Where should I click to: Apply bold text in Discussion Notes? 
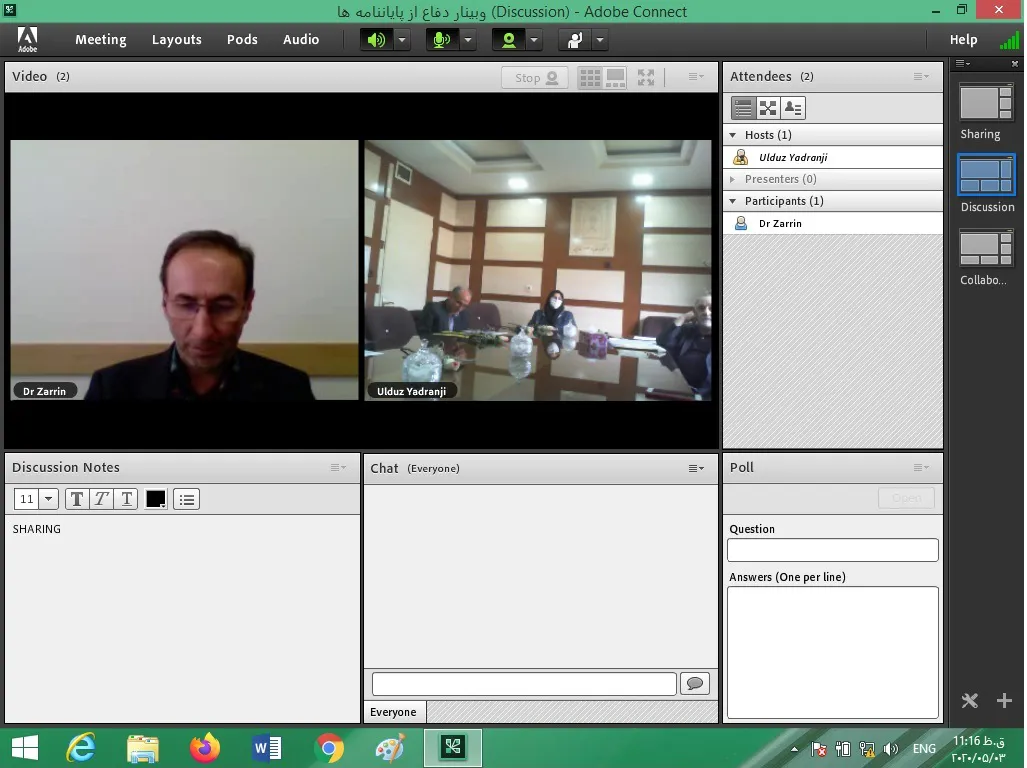(x=76, y=499)
